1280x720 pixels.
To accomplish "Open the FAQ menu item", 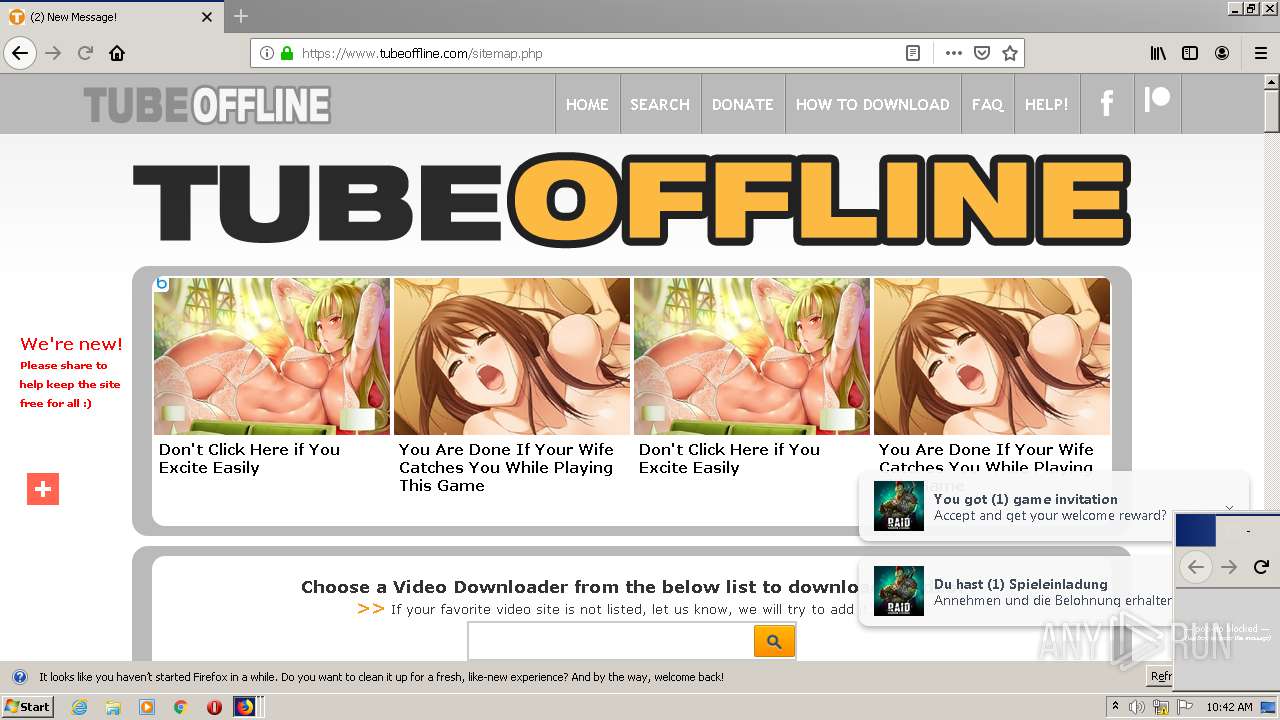I will tap(987, 104).
